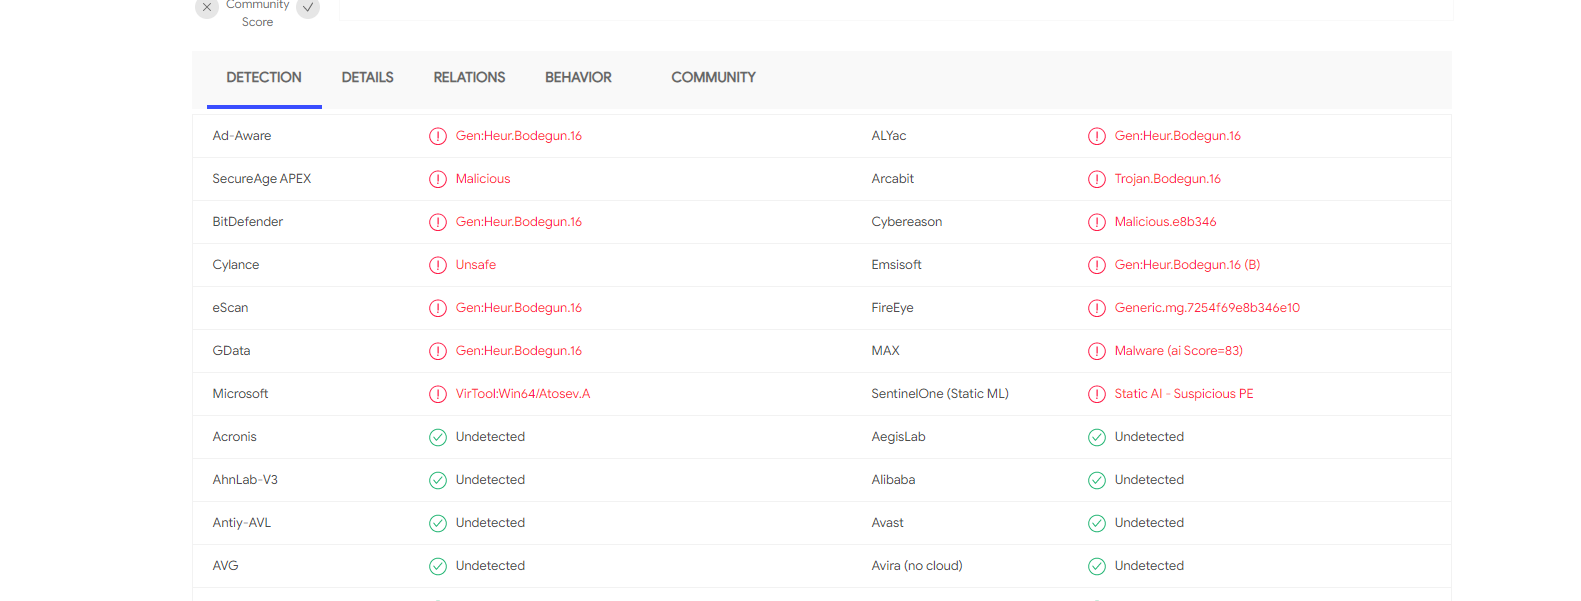Click the community score downvote X icon

(x=207, y=7)
